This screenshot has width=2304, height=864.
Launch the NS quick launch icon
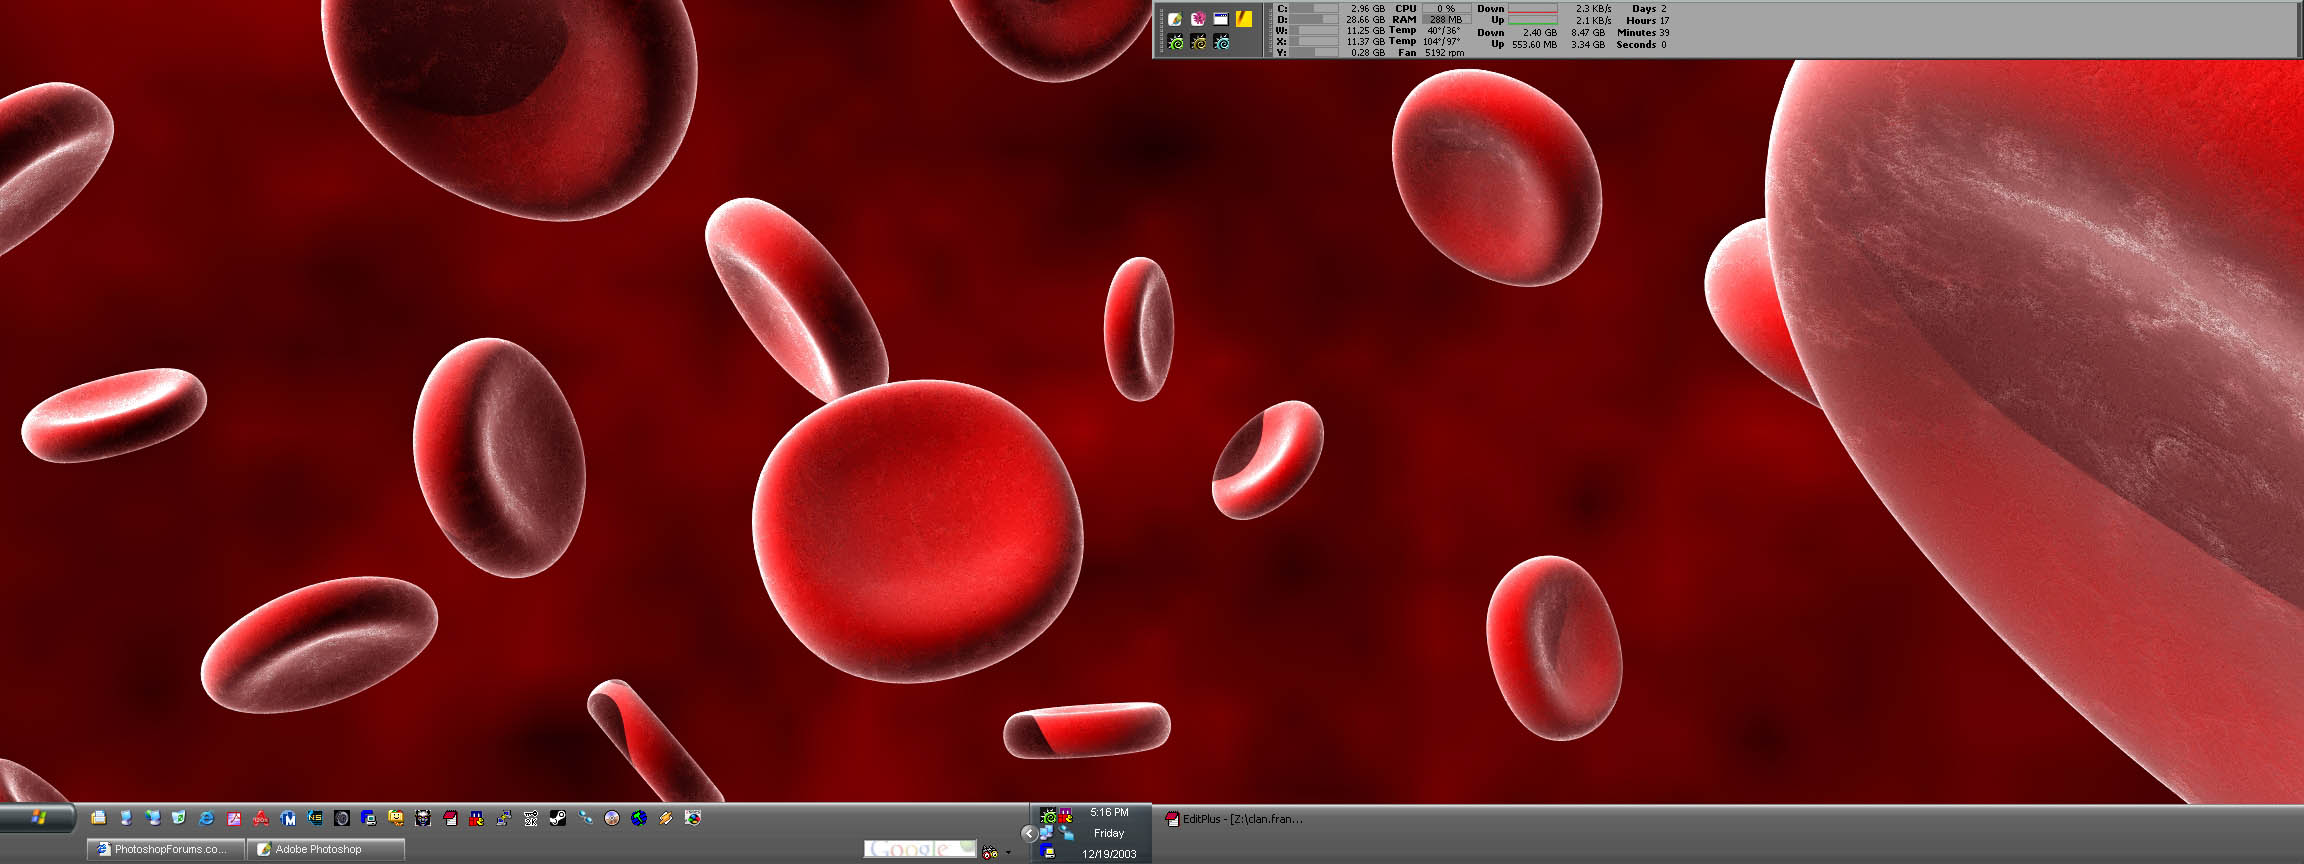coord(315,818)
